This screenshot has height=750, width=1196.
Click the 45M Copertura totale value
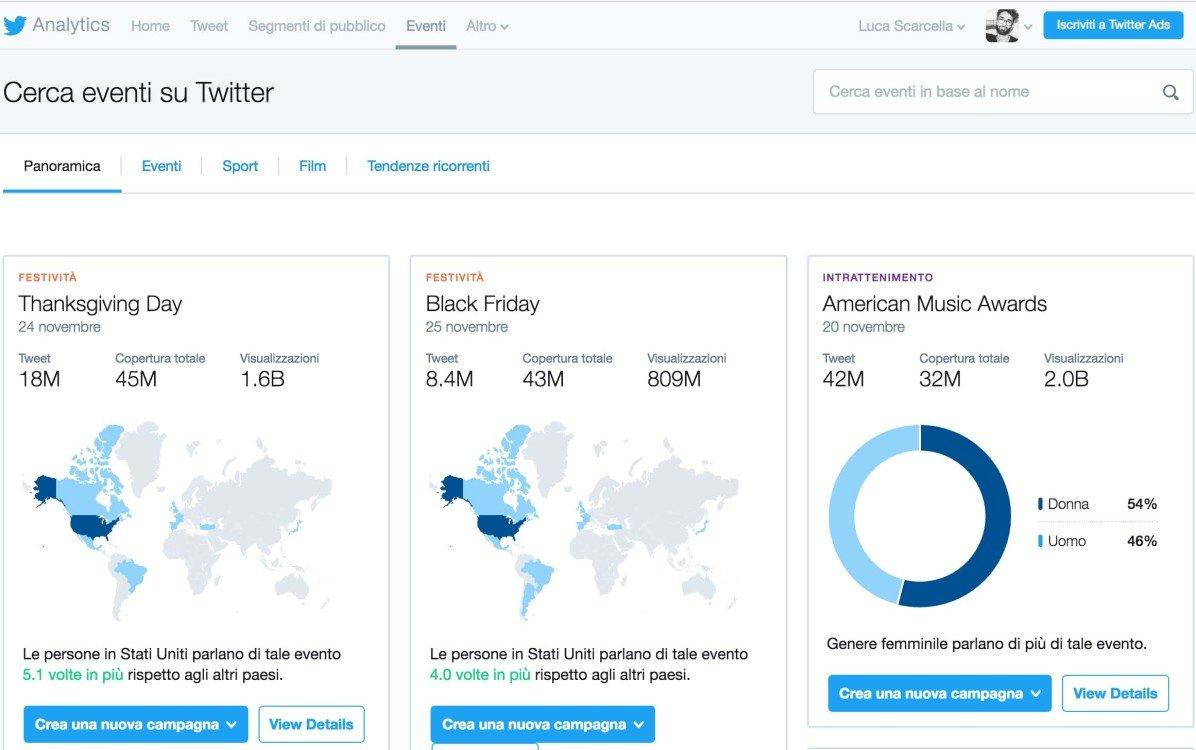(136, 379)
